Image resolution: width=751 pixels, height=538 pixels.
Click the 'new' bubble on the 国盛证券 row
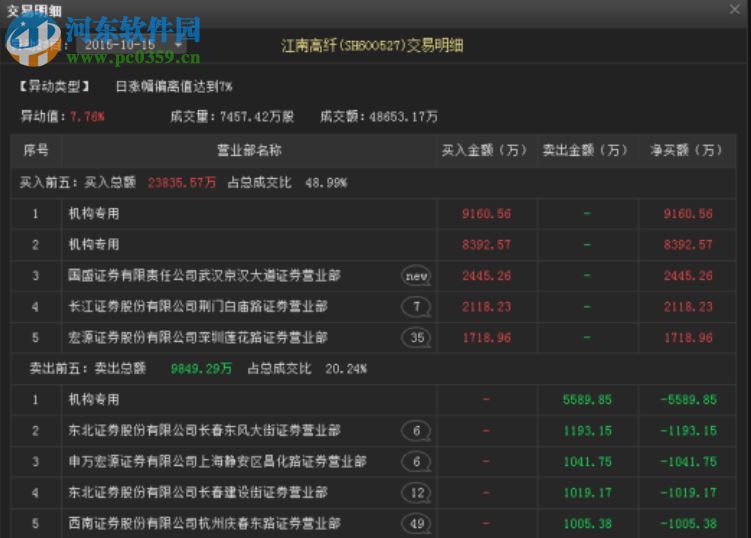(416, 276)
